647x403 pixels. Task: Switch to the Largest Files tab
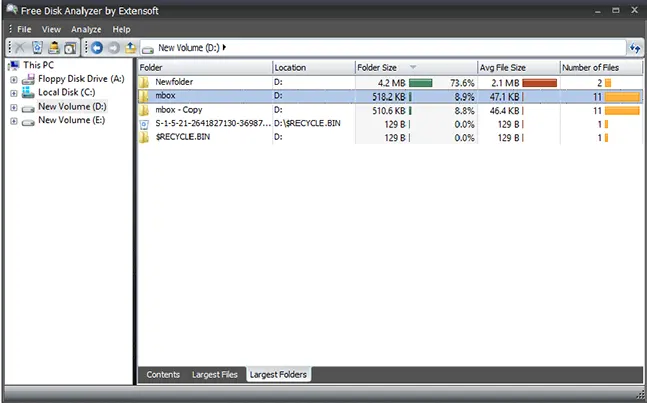coord(215,375)
